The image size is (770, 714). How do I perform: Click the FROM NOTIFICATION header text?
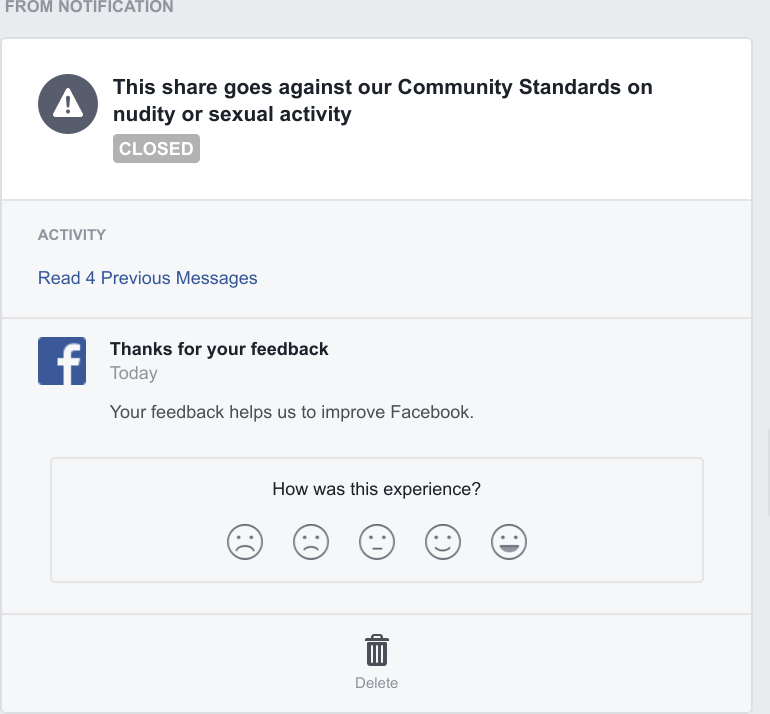point(89,7)
